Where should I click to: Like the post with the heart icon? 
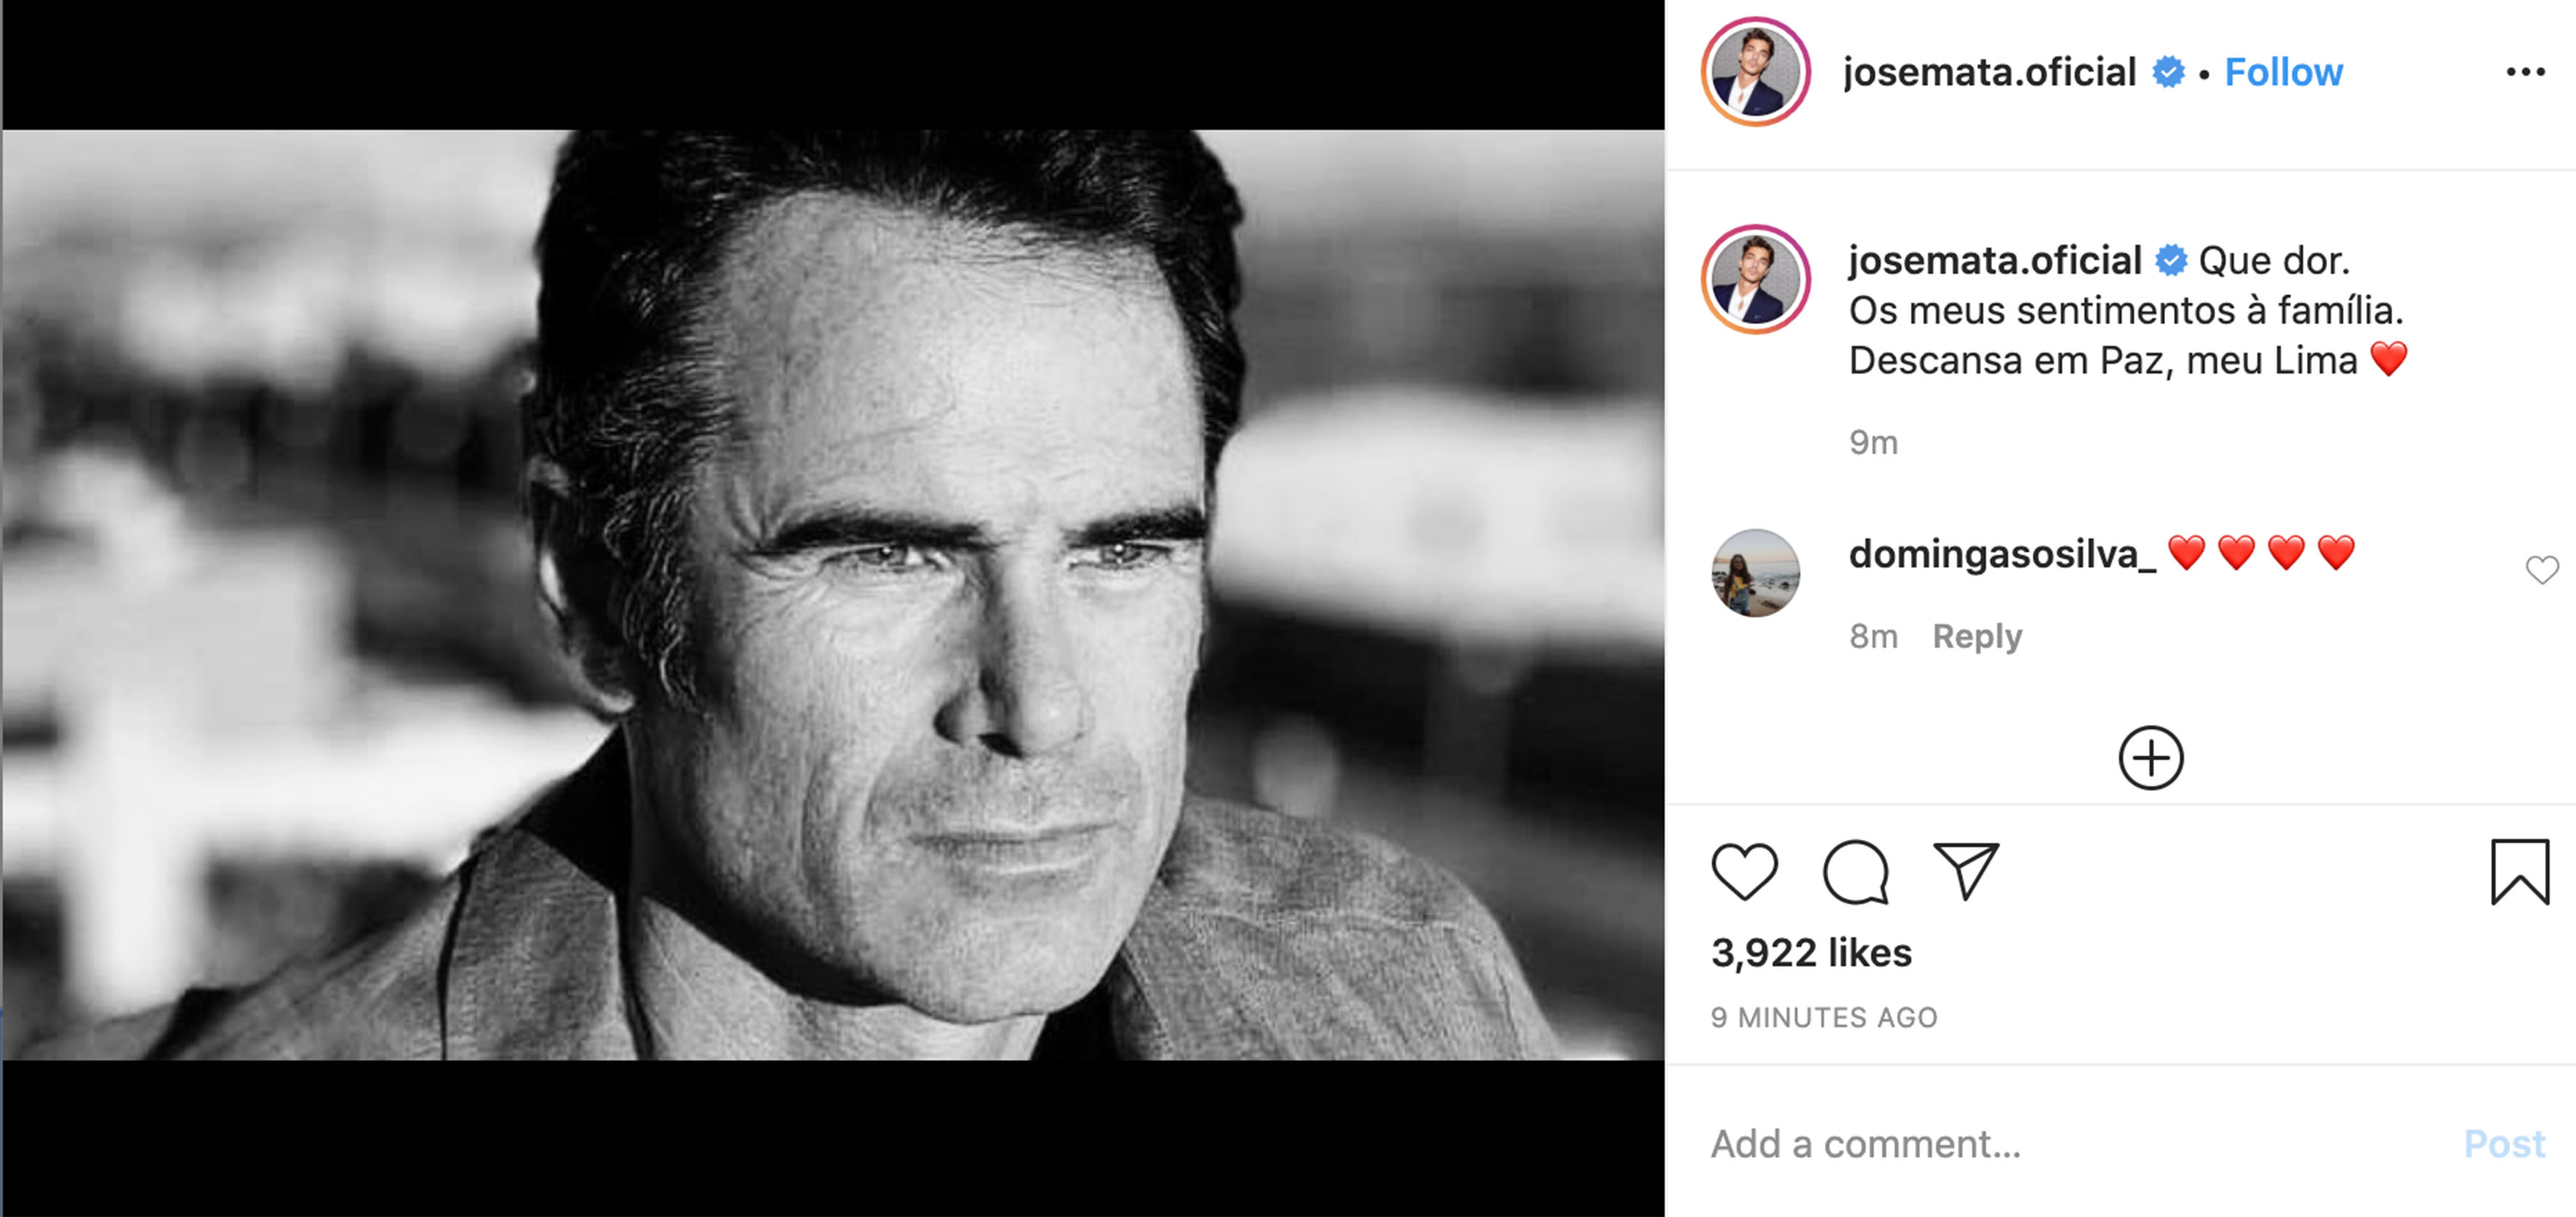1744,871
